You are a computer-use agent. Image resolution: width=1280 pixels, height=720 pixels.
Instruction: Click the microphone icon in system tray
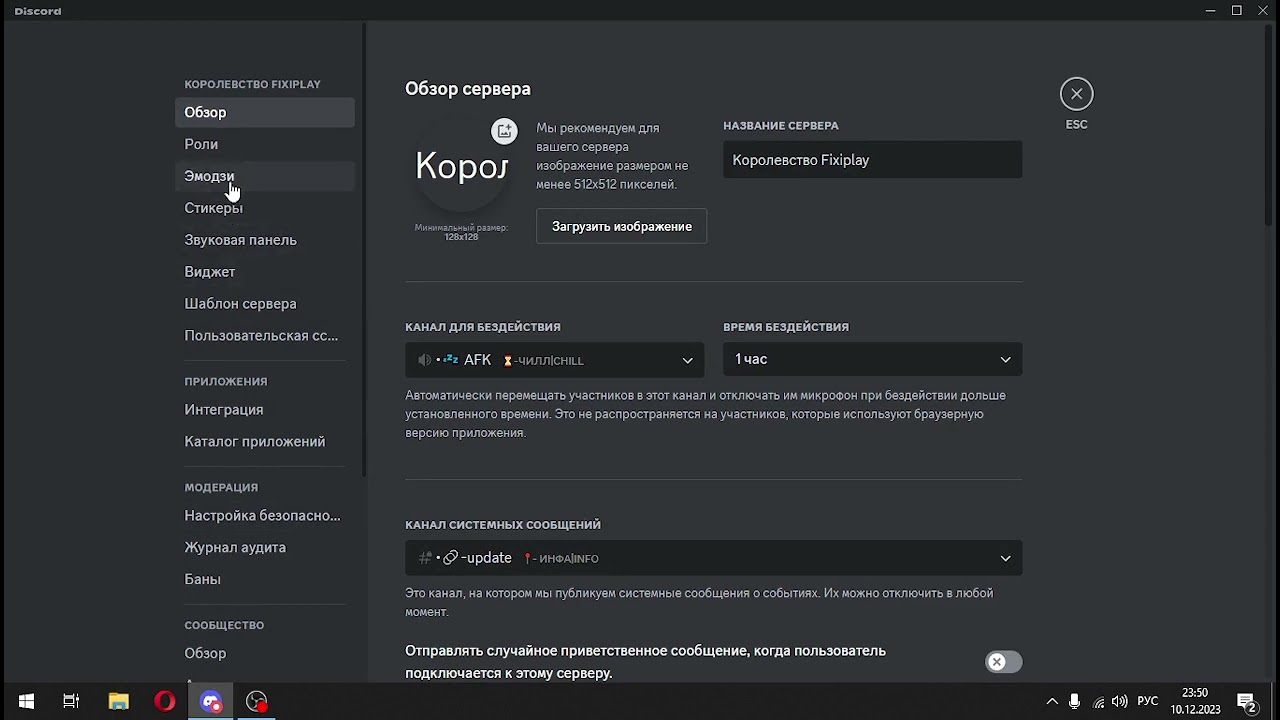pyautogui.click(x=1074, y=702)
